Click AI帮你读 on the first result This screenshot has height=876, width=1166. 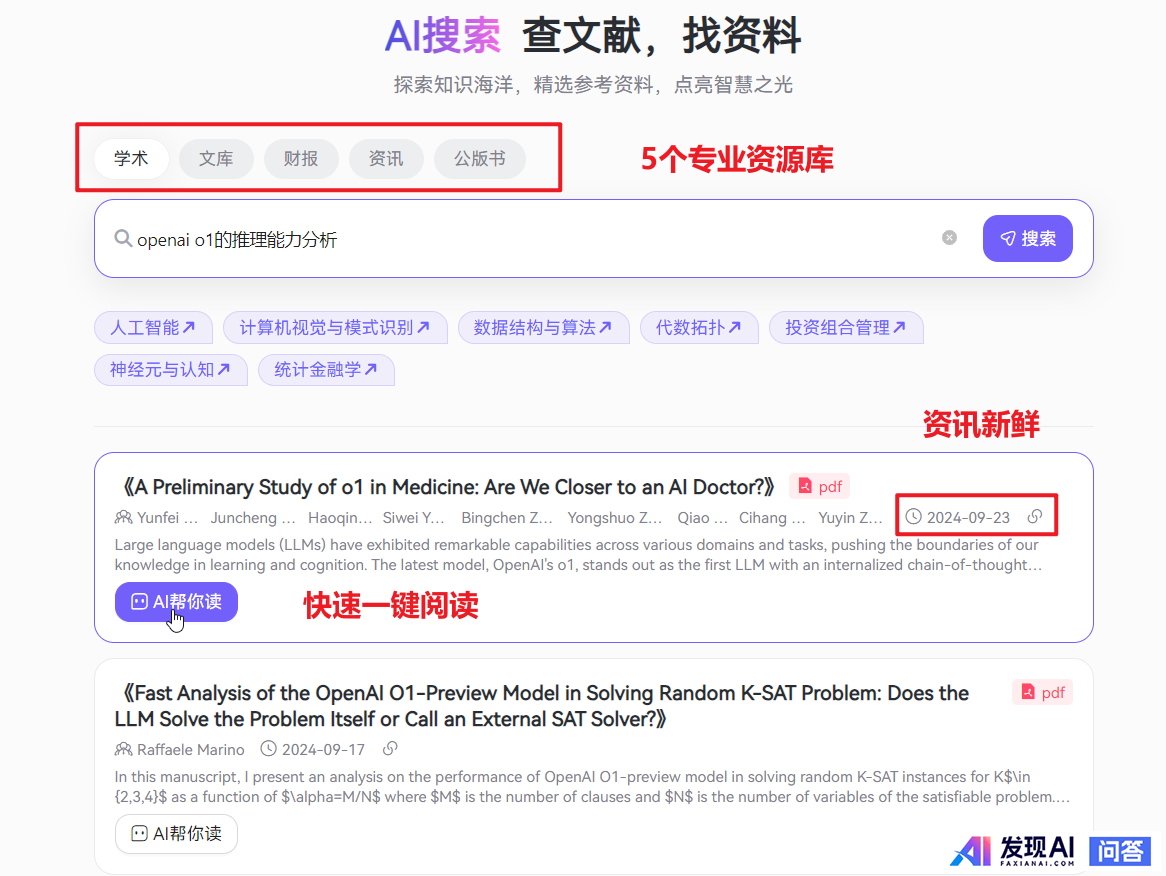[176, 602]
